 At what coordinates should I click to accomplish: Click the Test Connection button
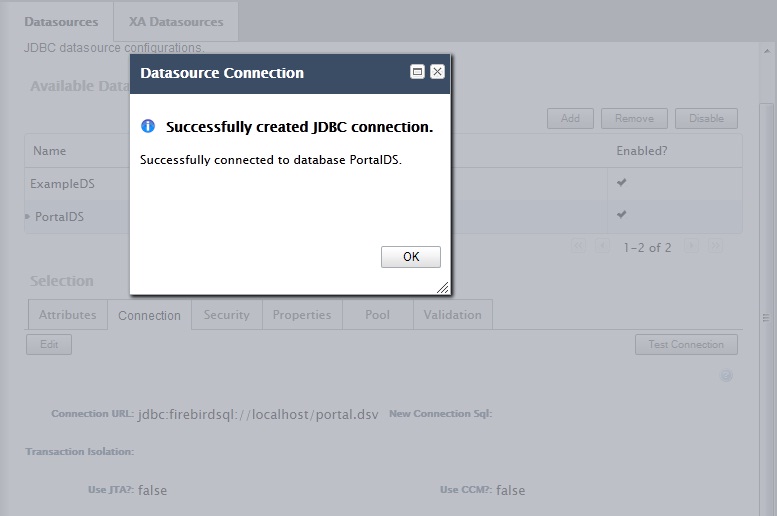tap(686, 344)
